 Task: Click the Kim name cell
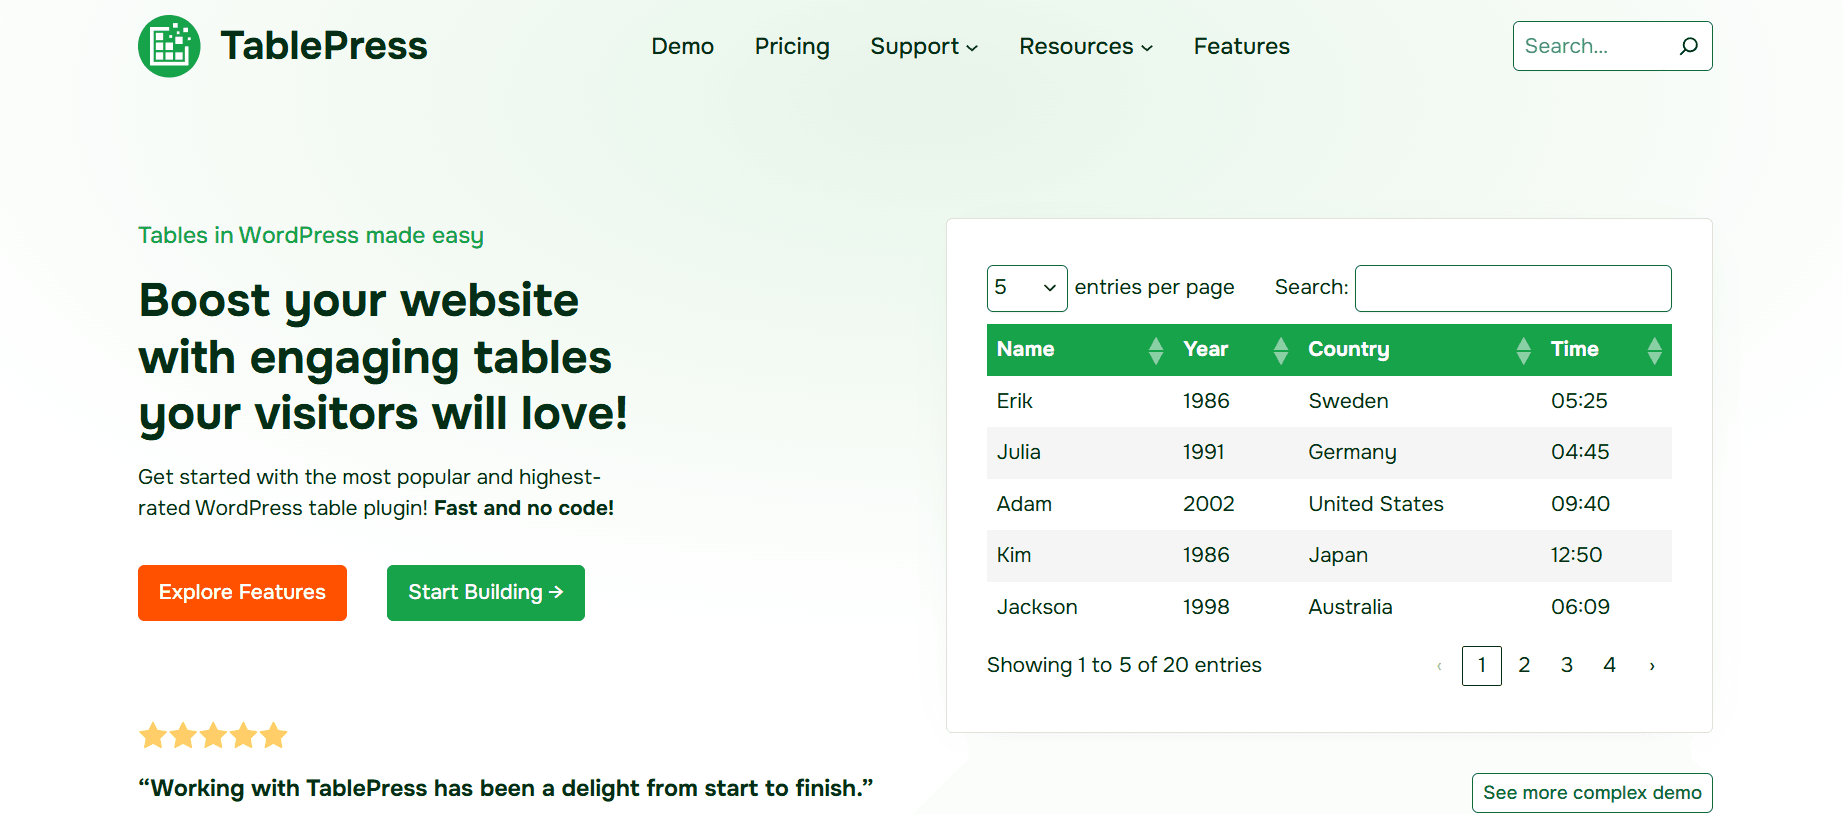click(x=1080, y=556)
